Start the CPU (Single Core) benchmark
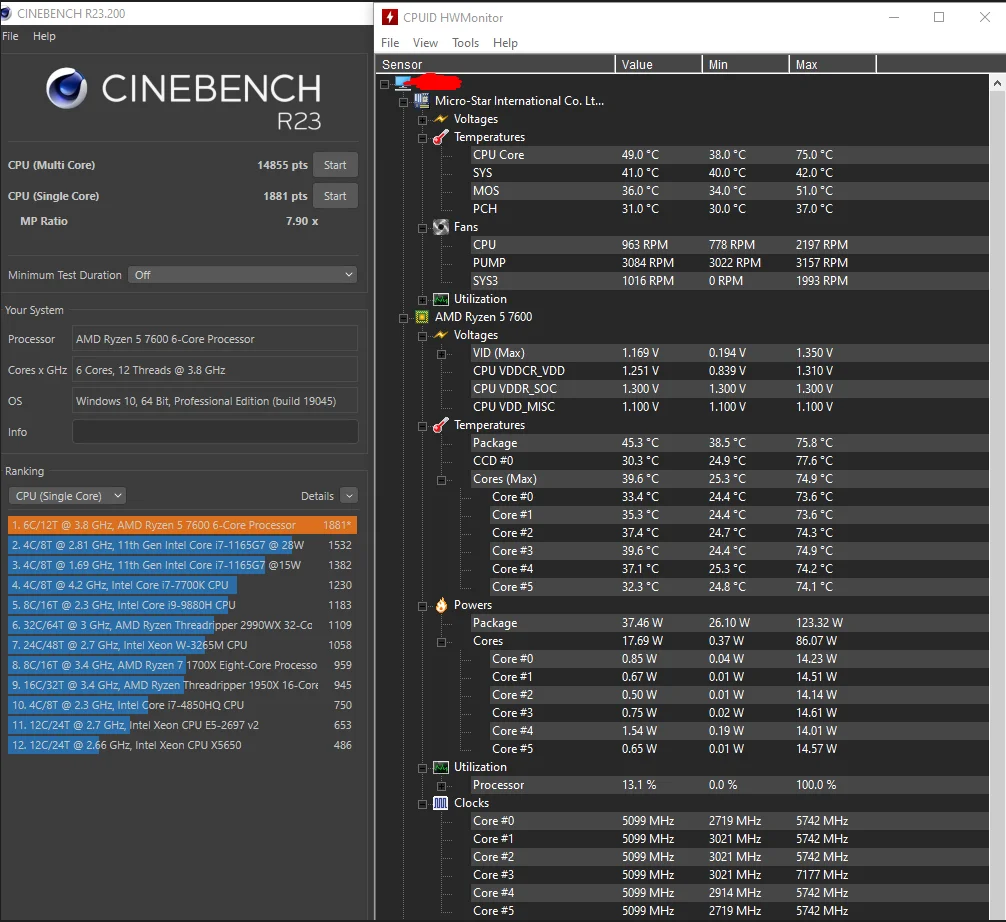1006x922 pixels. pos(335,196)
